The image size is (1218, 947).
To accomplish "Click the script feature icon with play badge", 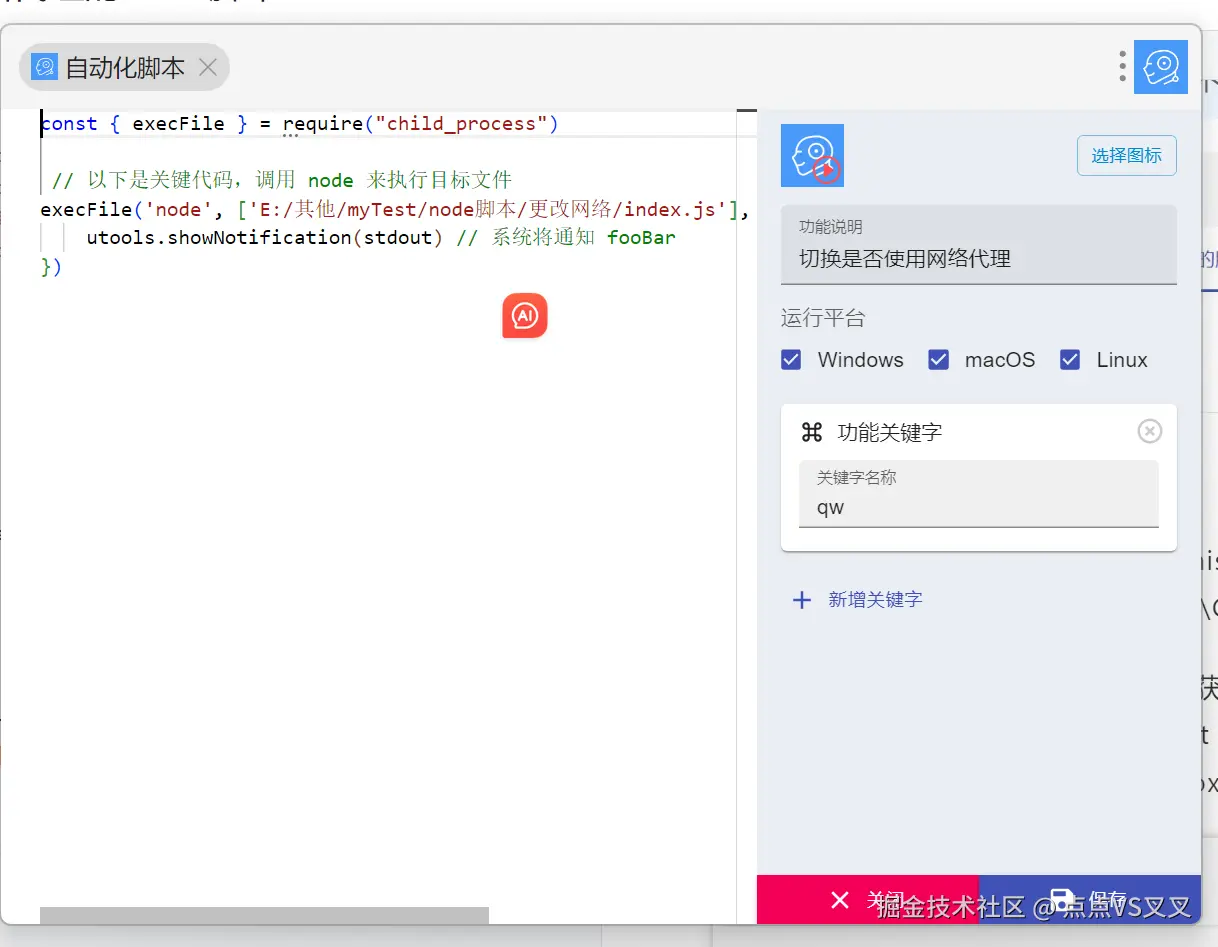I will click(812, 155).
